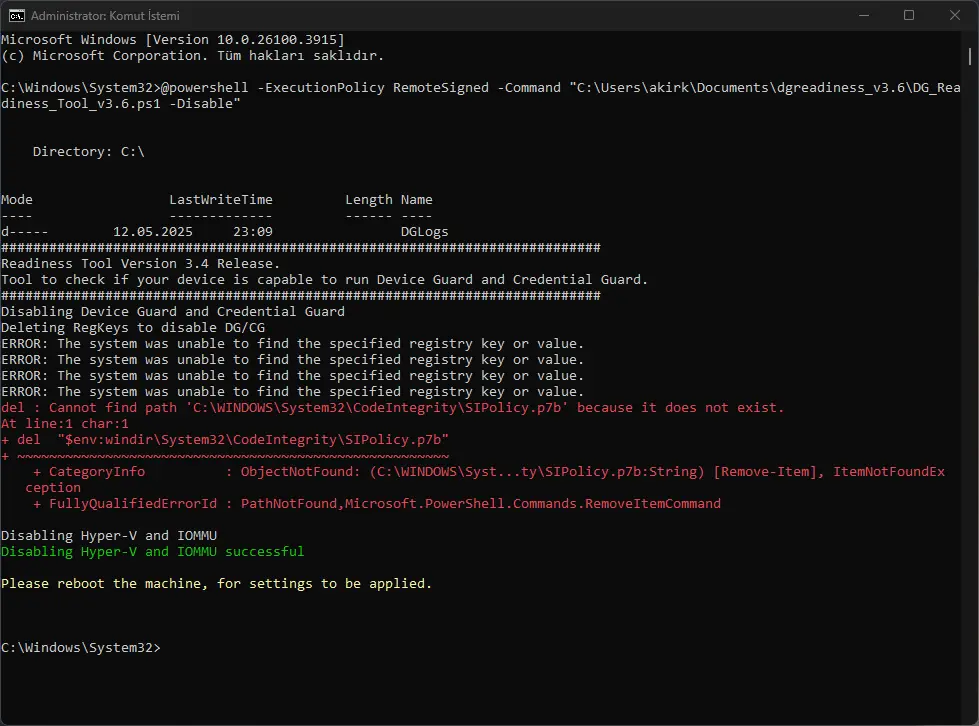Click the red 'At line:1 char:1' line

tap(65, 424)
